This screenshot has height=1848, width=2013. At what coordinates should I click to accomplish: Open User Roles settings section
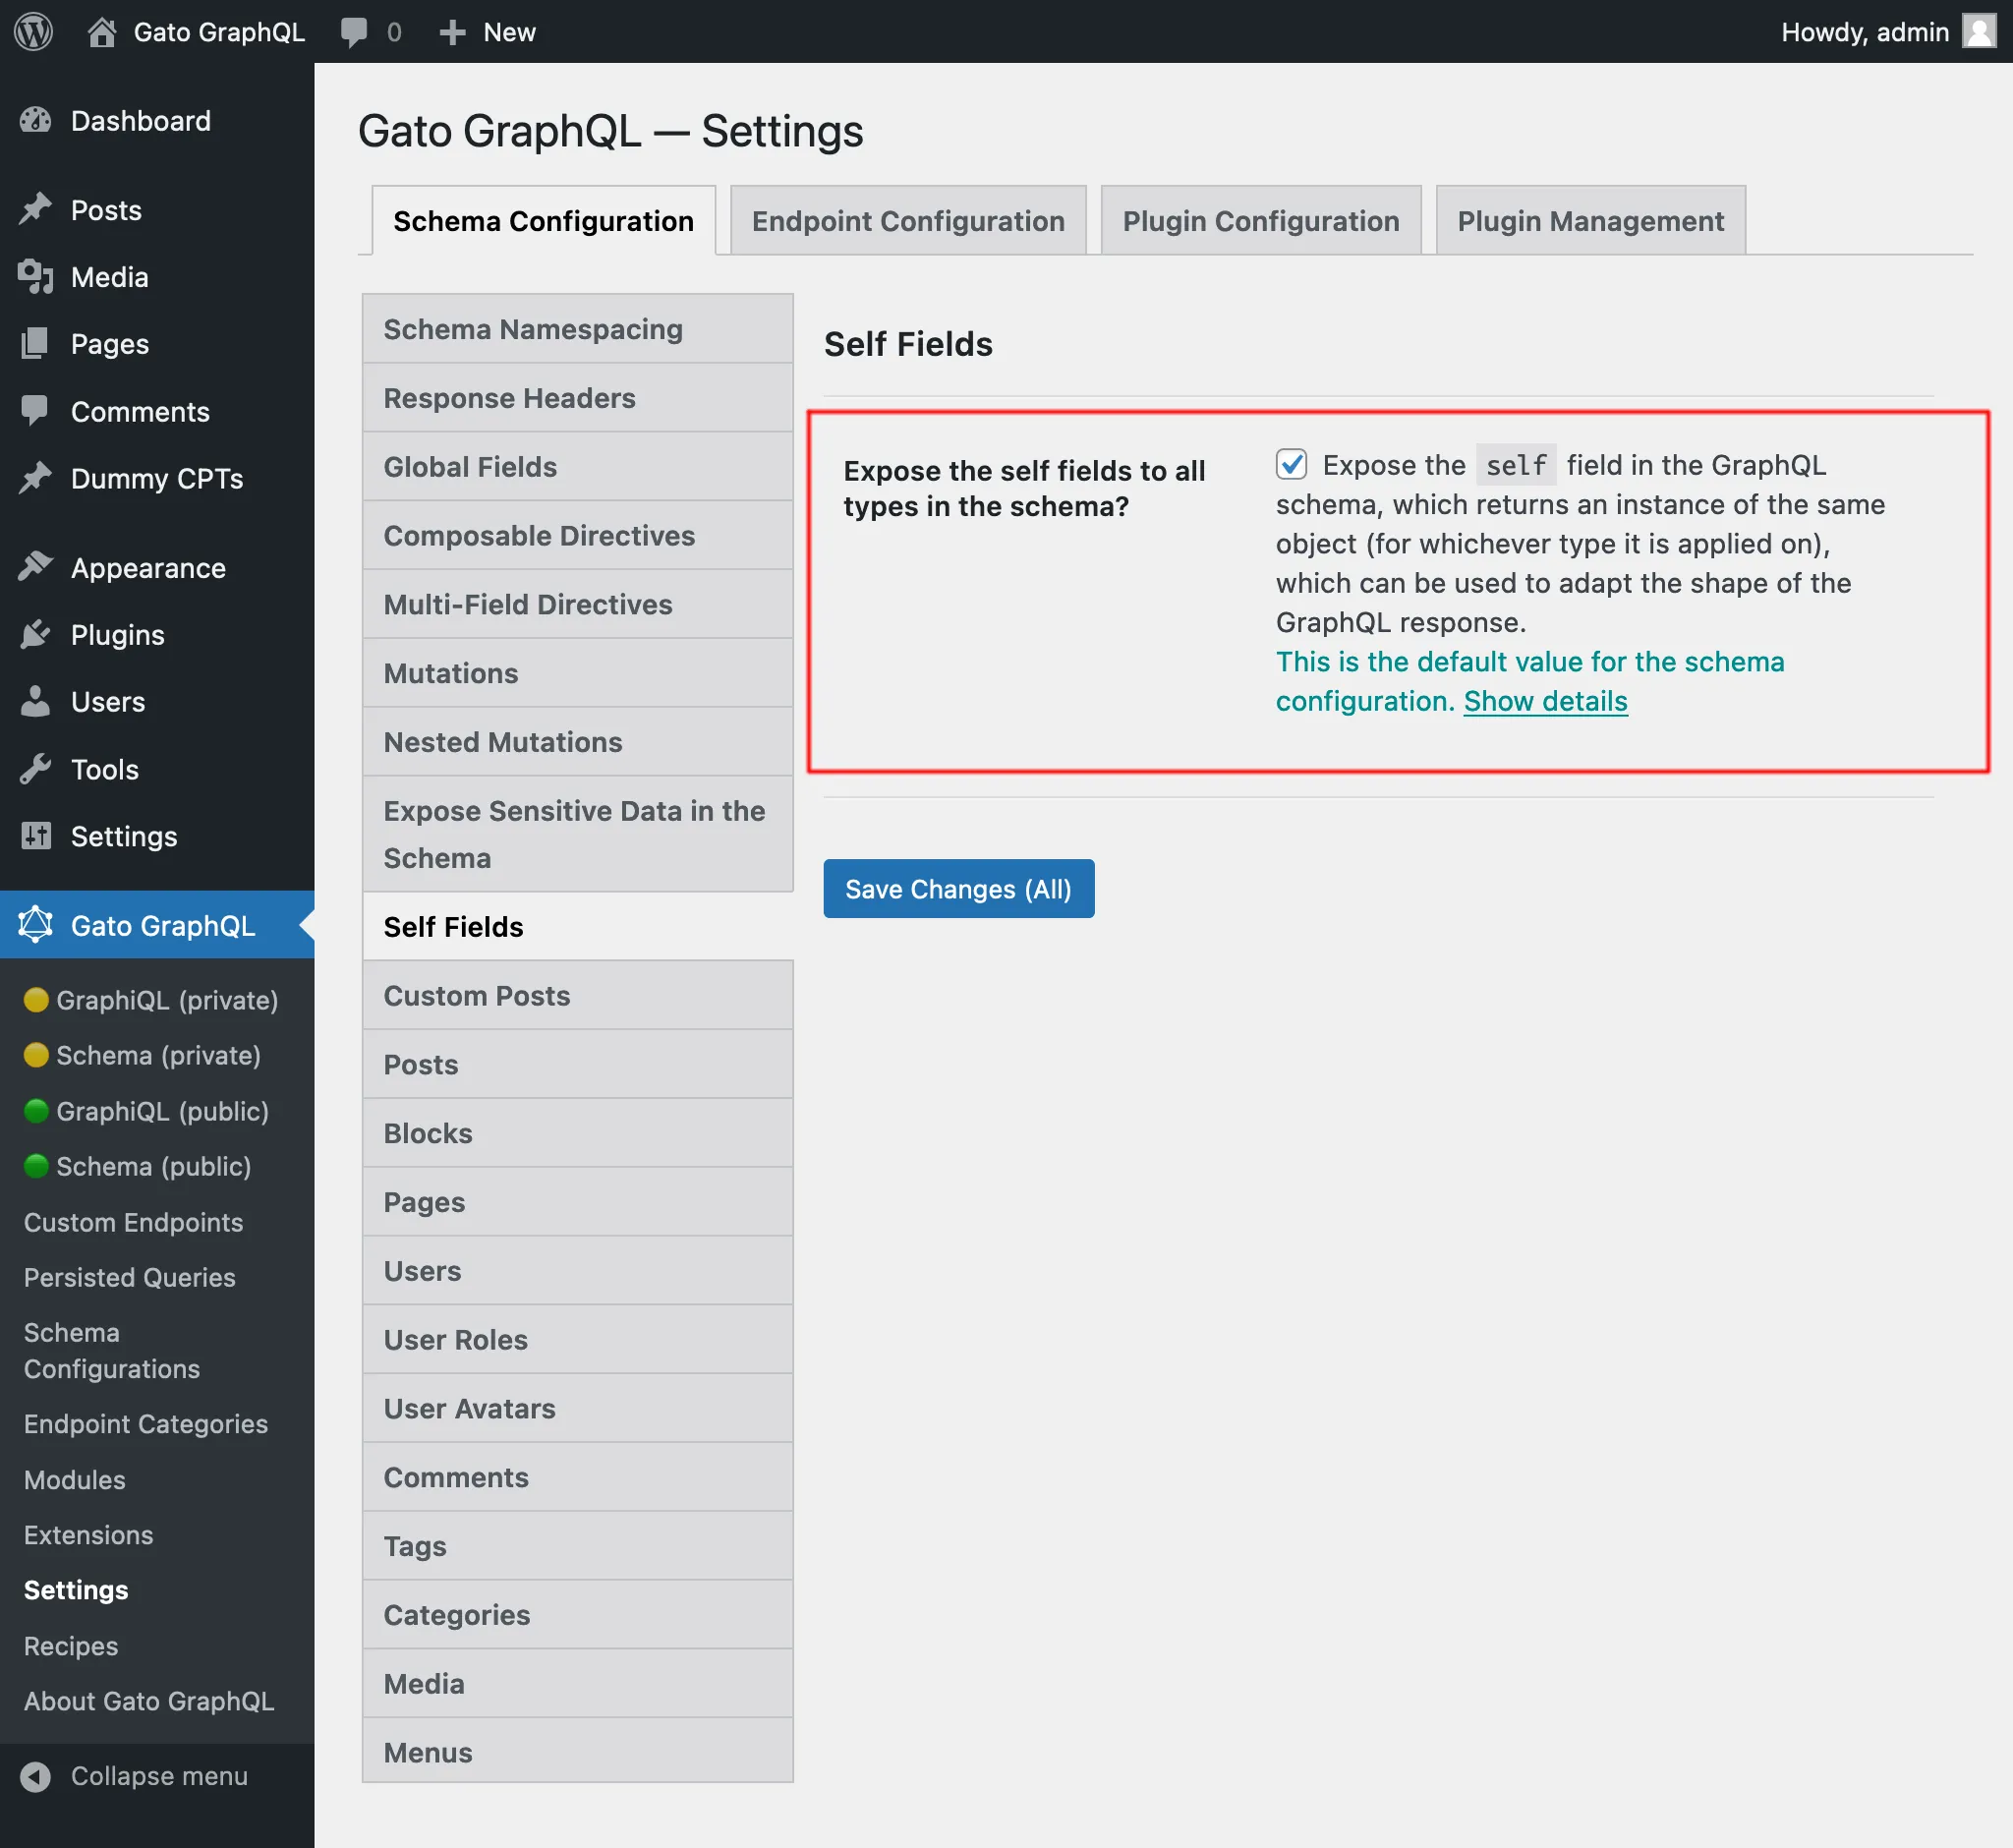click(578, 1340)
